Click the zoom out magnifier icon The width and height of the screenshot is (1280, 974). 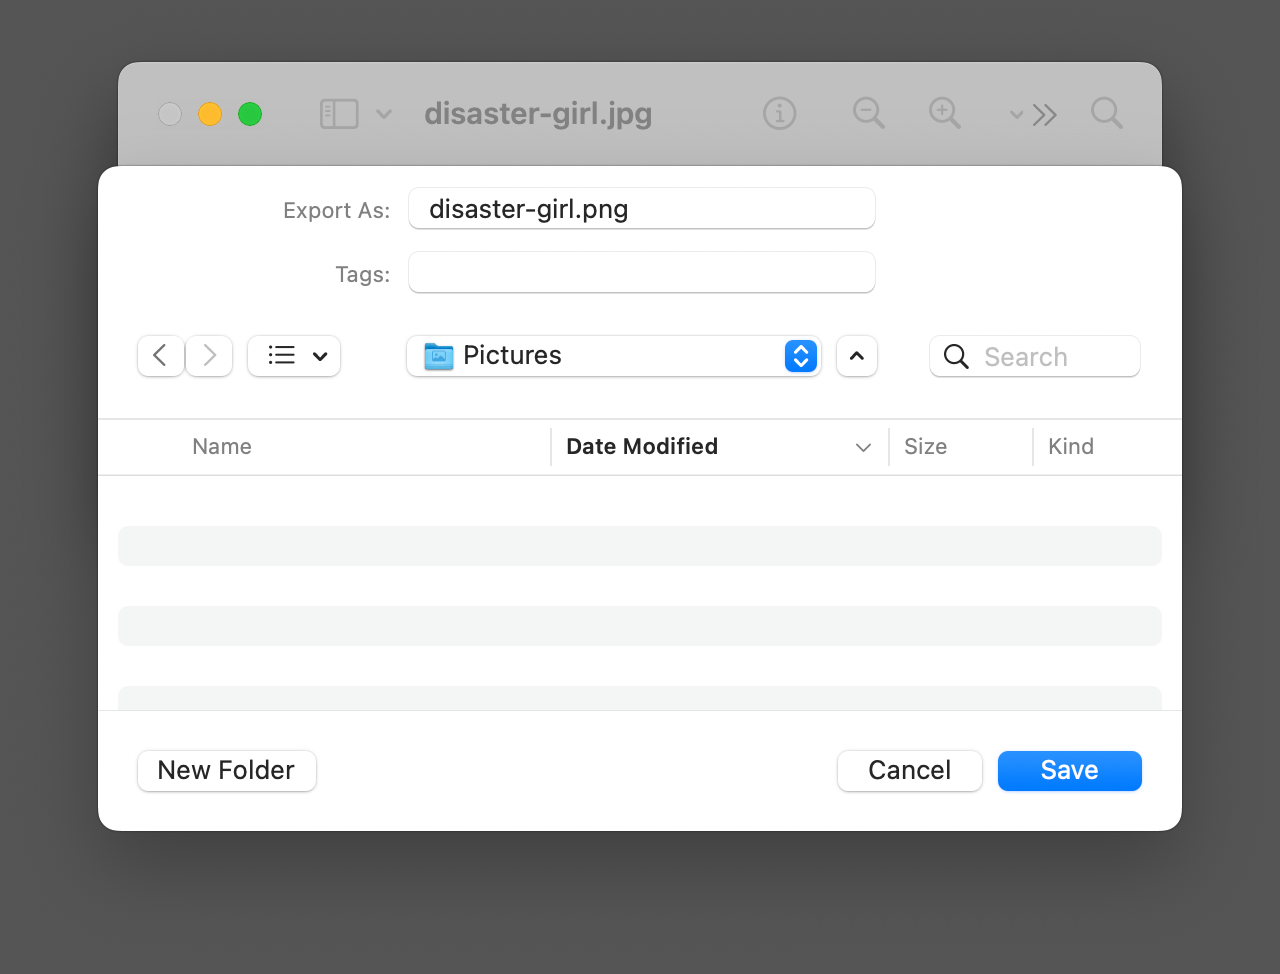pos(868,113)
